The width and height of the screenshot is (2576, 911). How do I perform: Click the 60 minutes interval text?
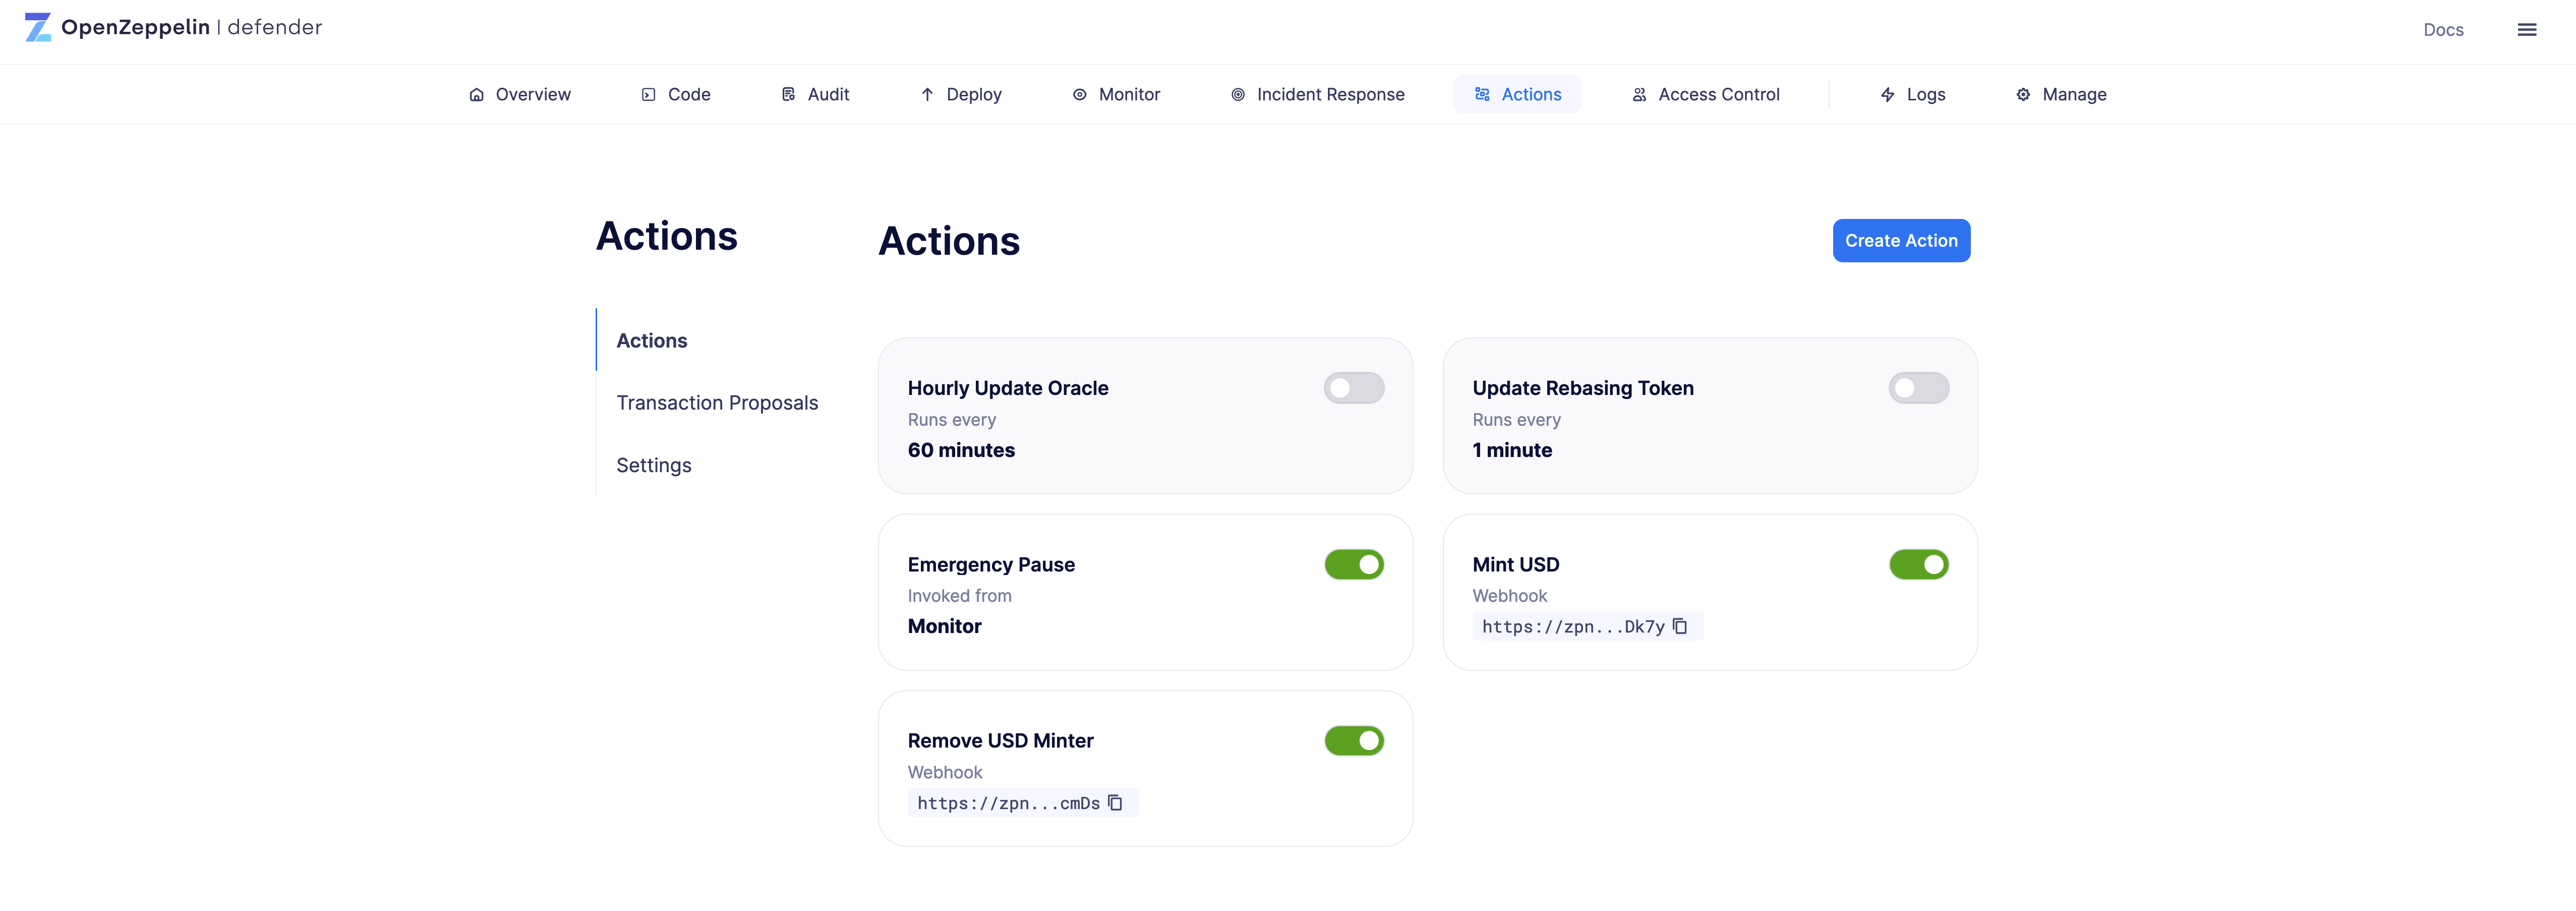[961, 450]
